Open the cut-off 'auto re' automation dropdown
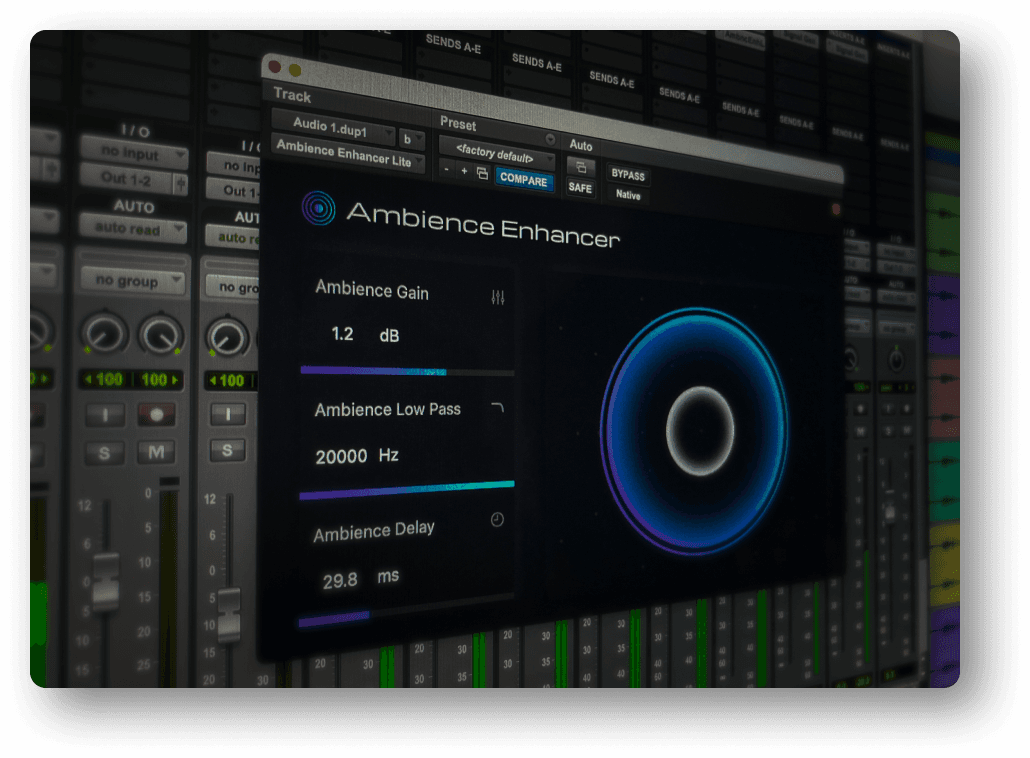 (x=233, y=238)
